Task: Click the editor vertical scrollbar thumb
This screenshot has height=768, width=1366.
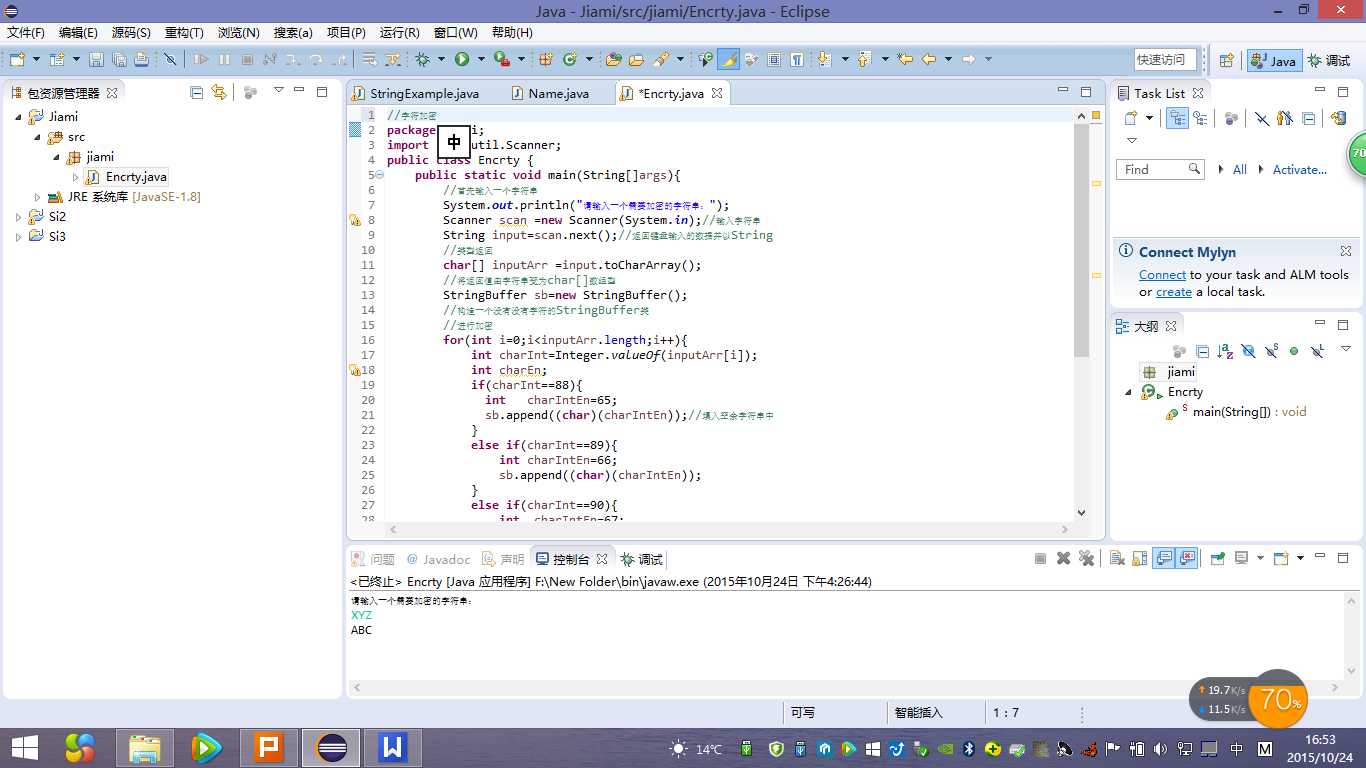Action: pyautogui.click(x=1082, y=240)
